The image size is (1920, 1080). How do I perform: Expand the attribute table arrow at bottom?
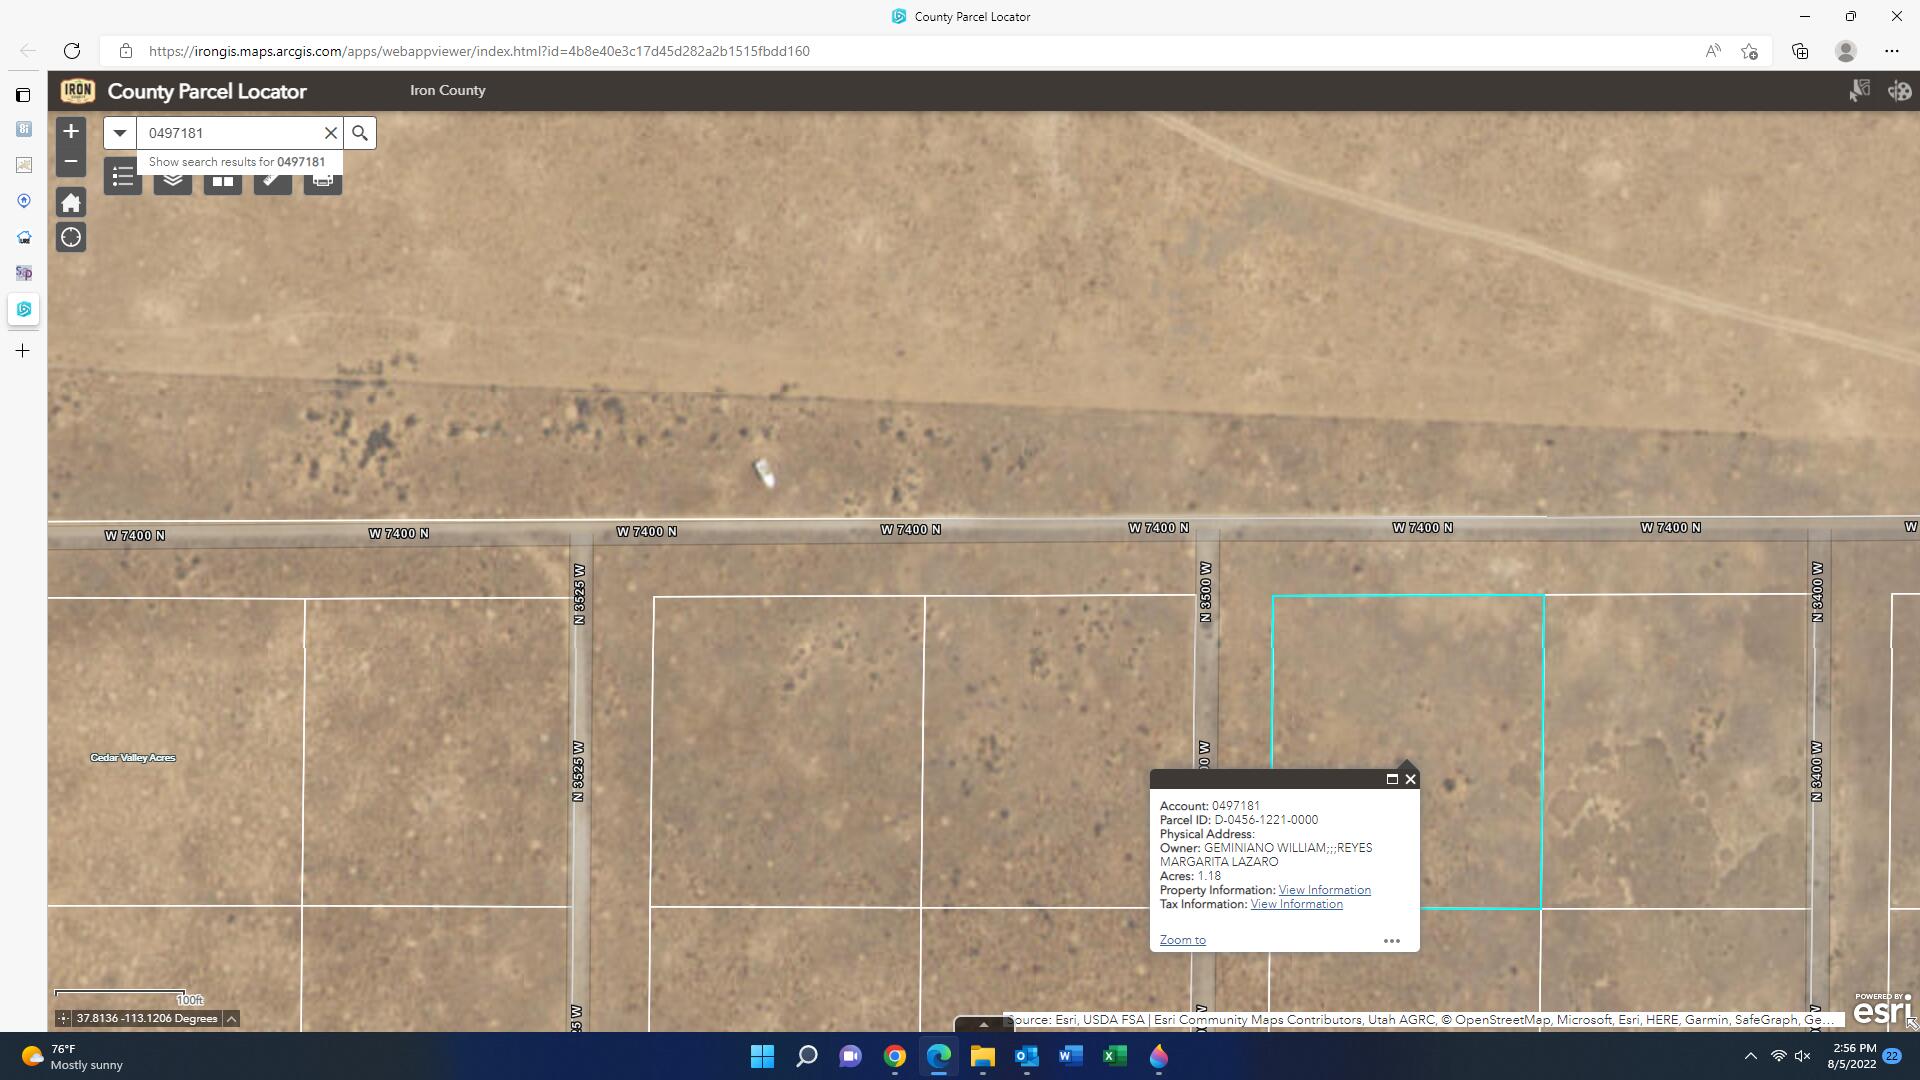pos(983,1024)
